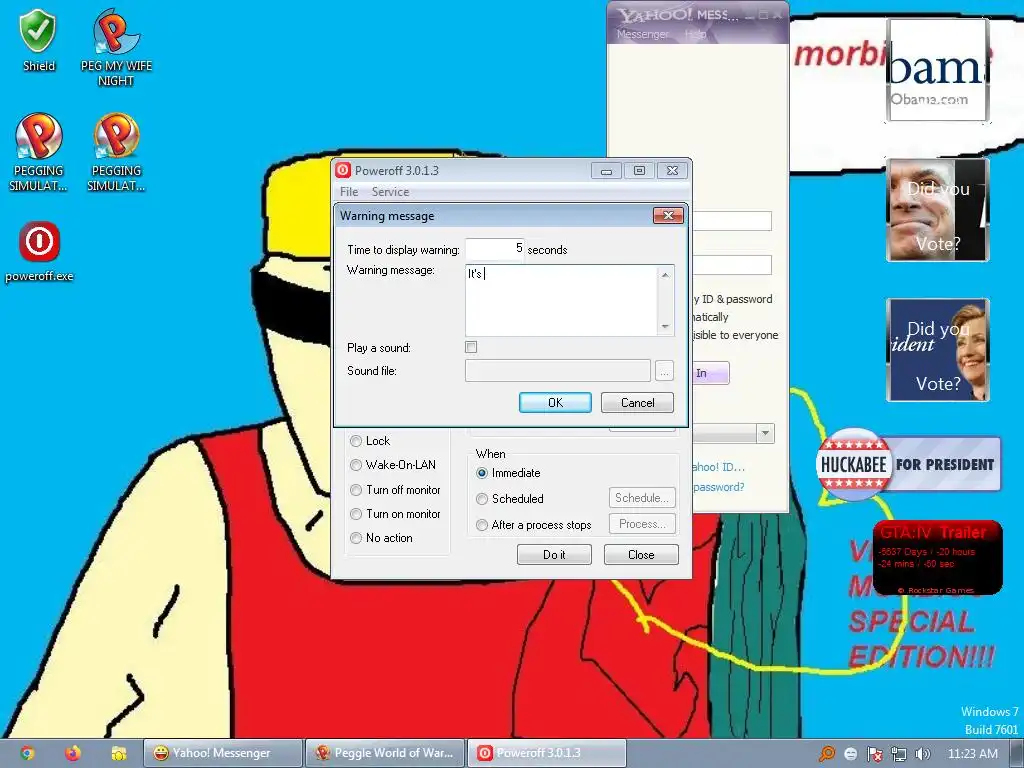Open the Obama.com desktop gadget
Viewport: 1024px width, 768px height.
click(x=937, y=70)
